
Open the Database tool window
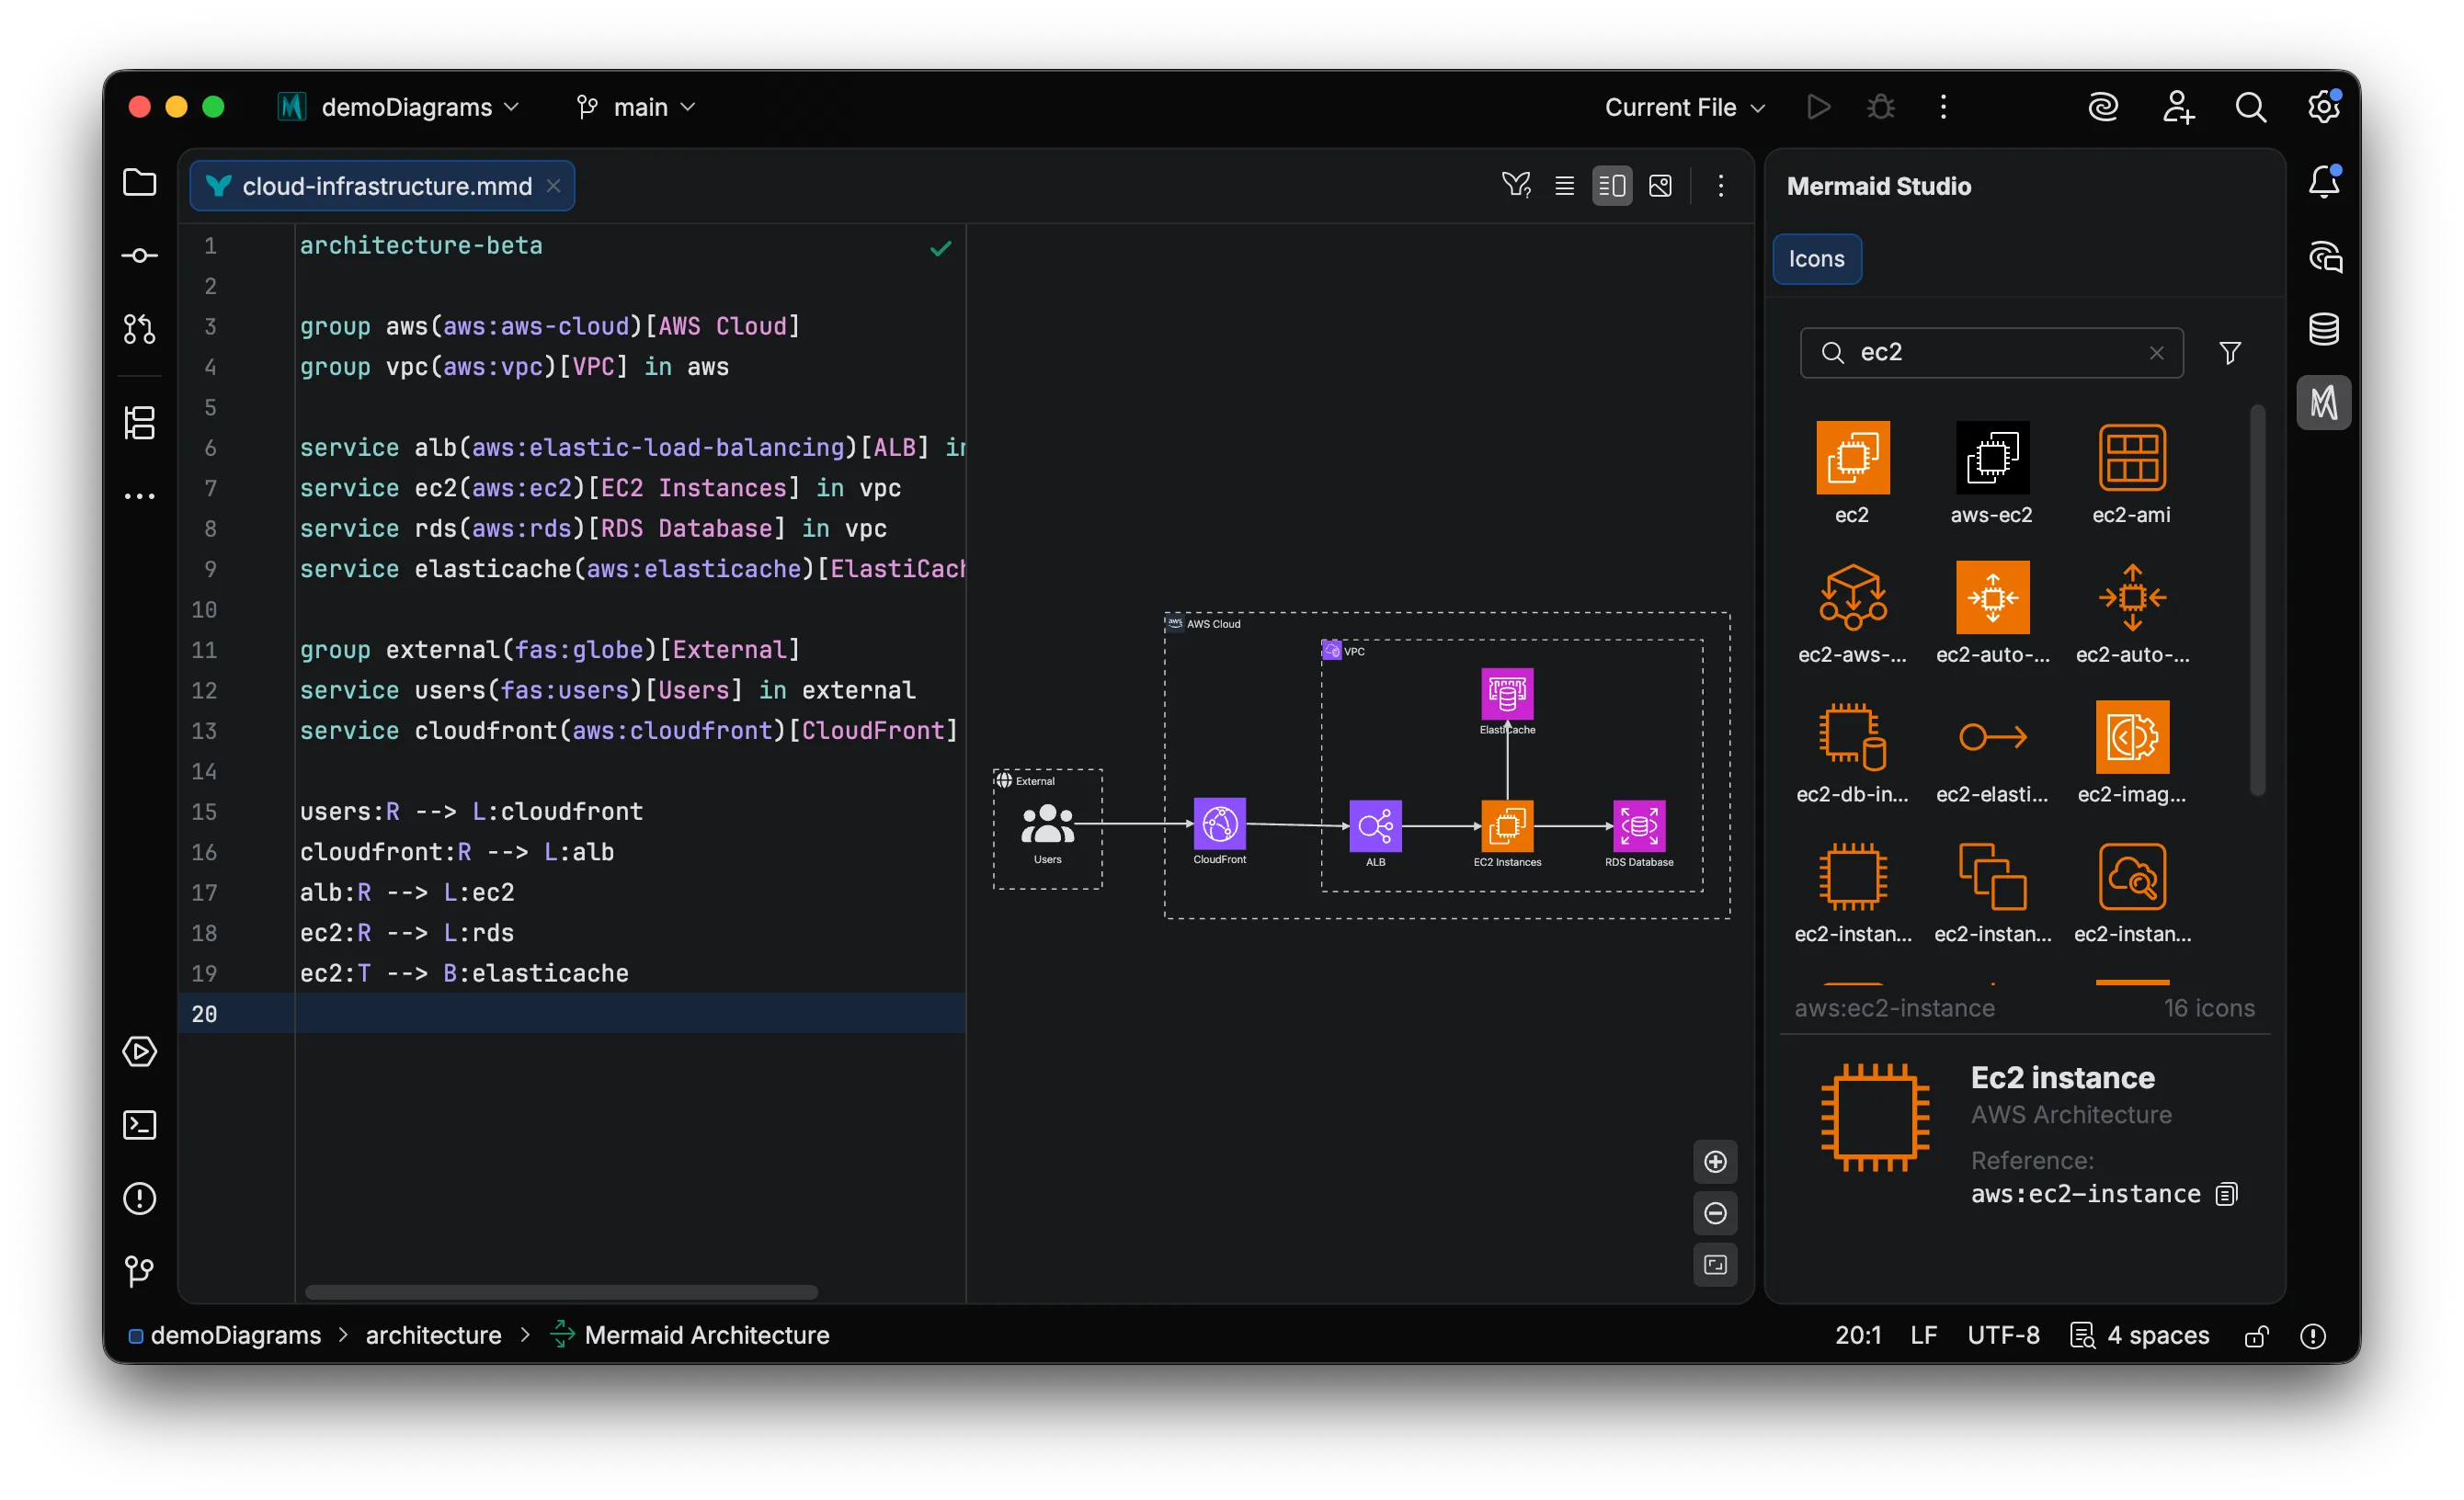[2324, 328]
